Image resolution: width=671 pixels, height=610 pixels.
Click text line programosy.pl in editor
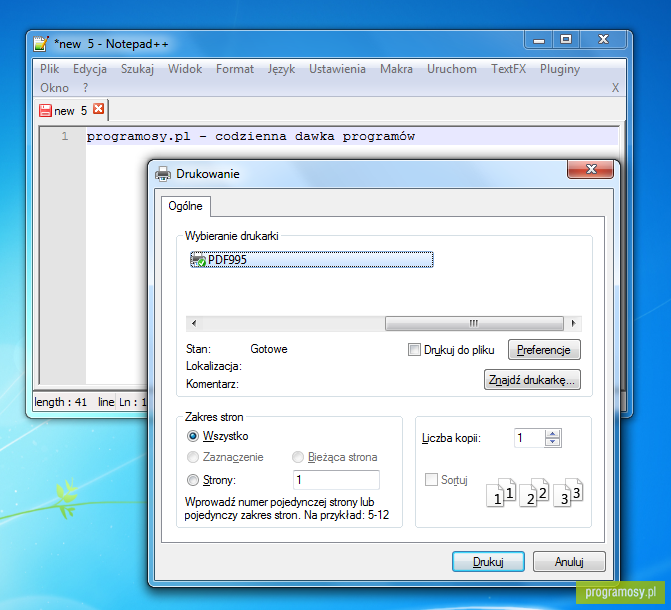coord(250,137)
